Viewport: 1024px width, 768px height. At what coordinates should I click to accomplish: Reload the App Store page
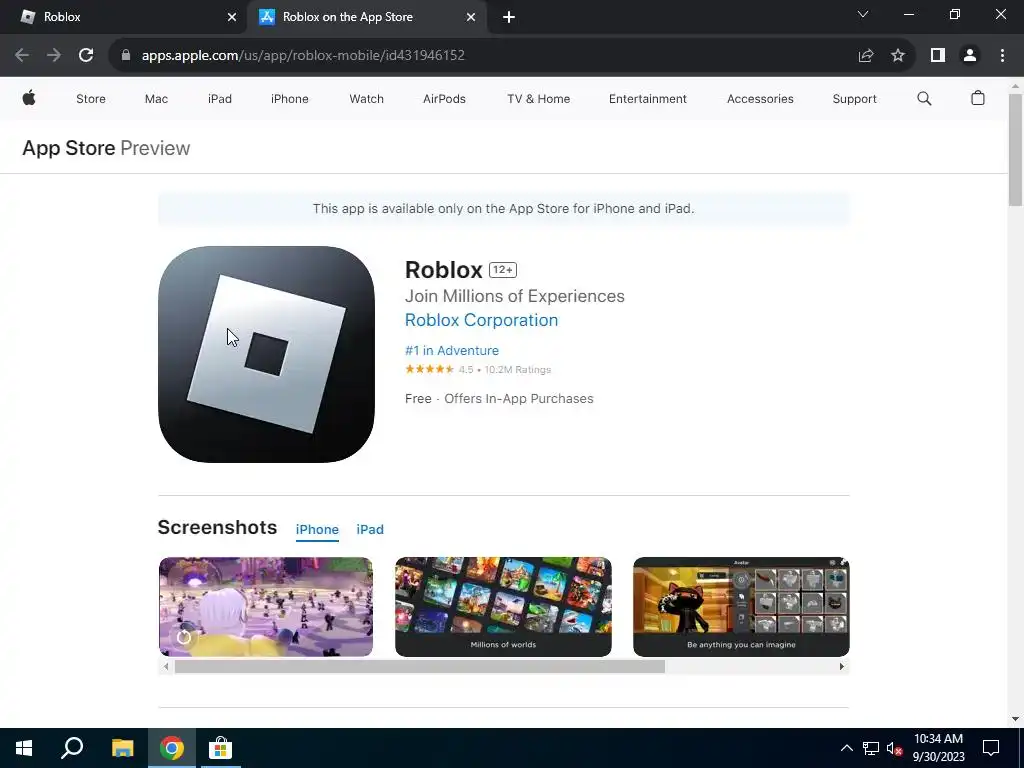pyautogui.click(x=86, y=56)
